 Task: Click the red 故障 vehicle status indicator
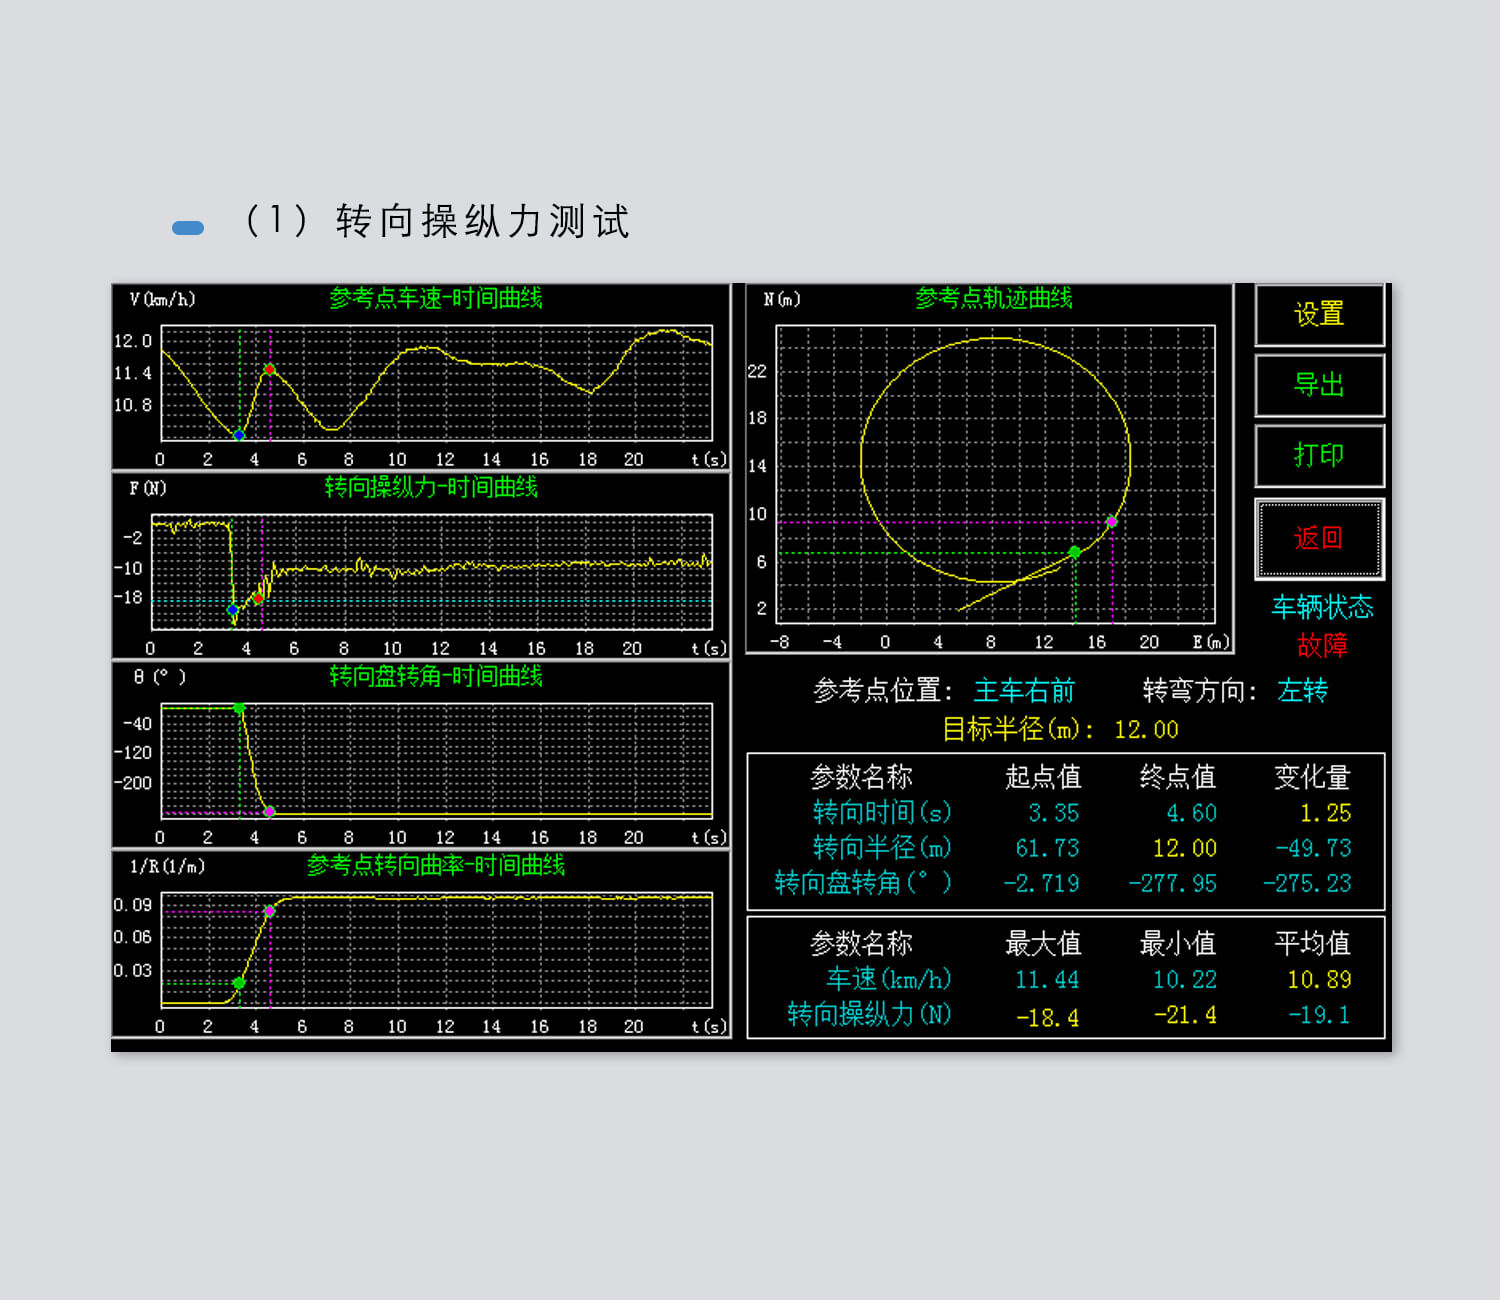coord(1322,646)
